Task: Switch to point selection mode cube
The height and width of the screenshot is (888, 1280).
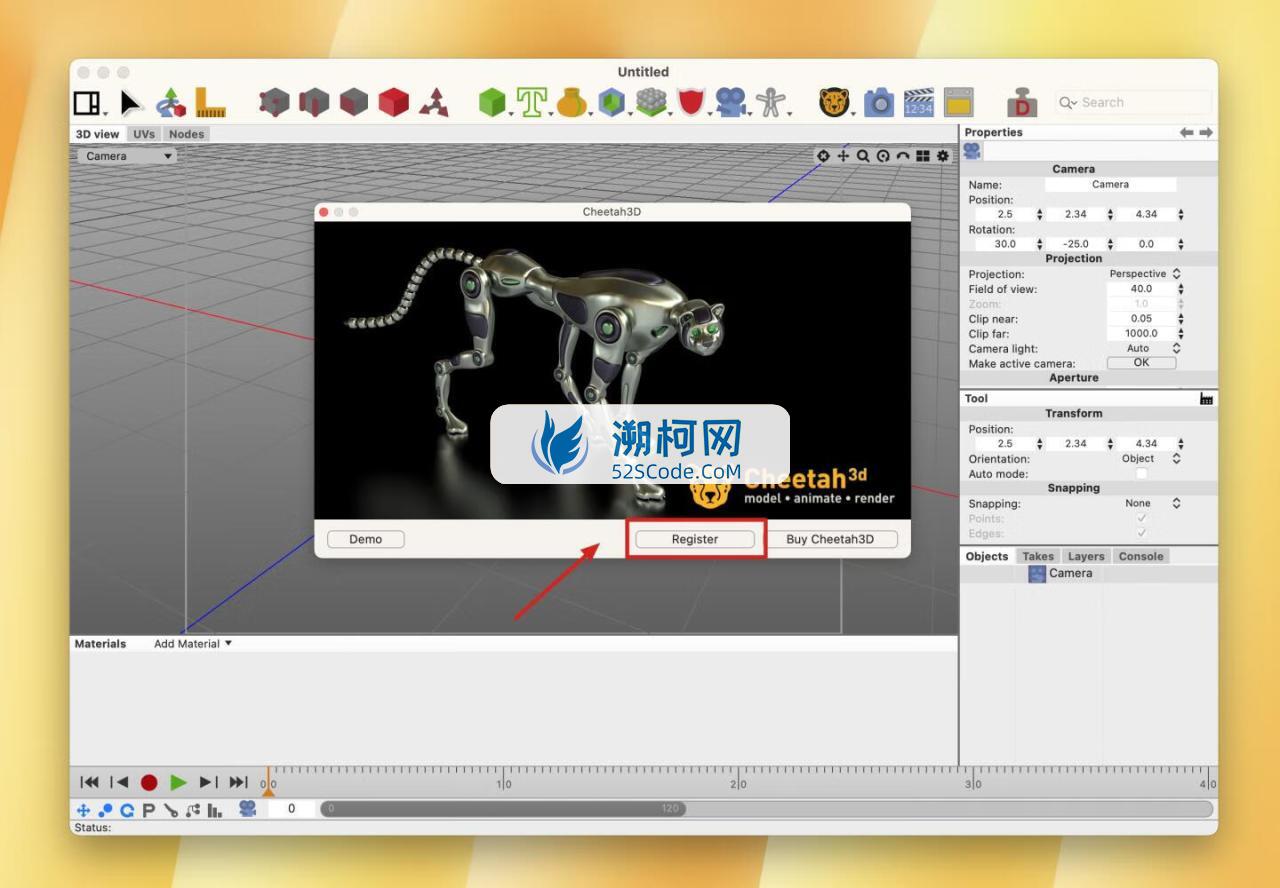Action: (274, 102)
